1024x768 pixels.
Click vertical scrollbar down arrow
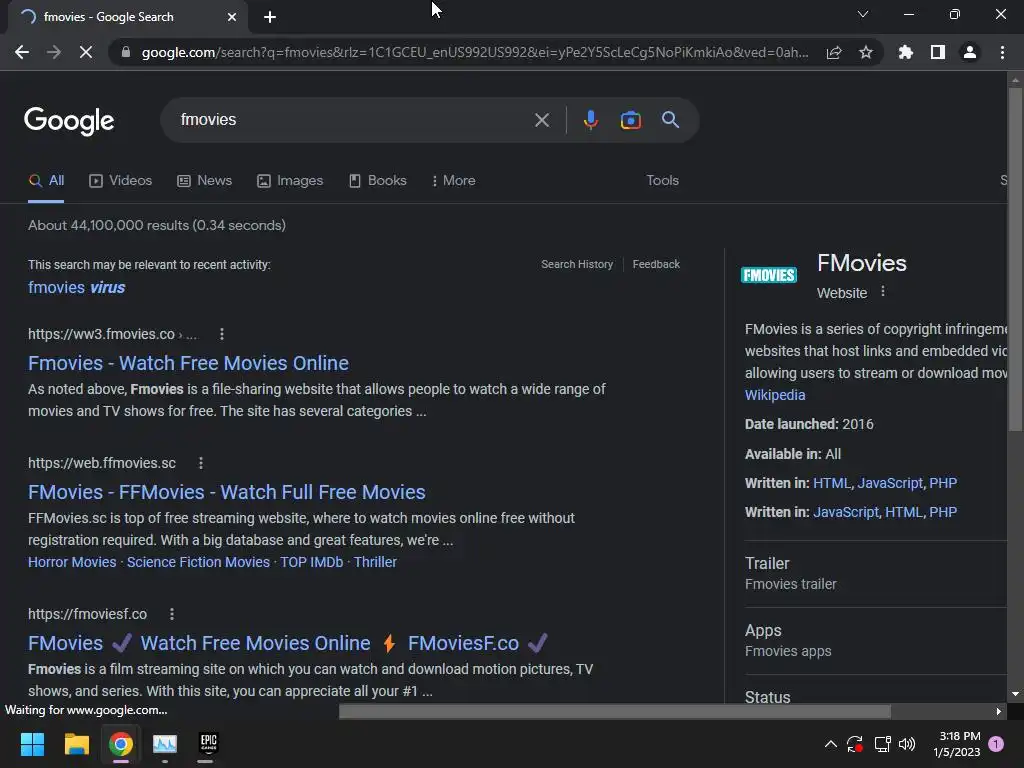pyautogui.click(x=1015, y=694)
